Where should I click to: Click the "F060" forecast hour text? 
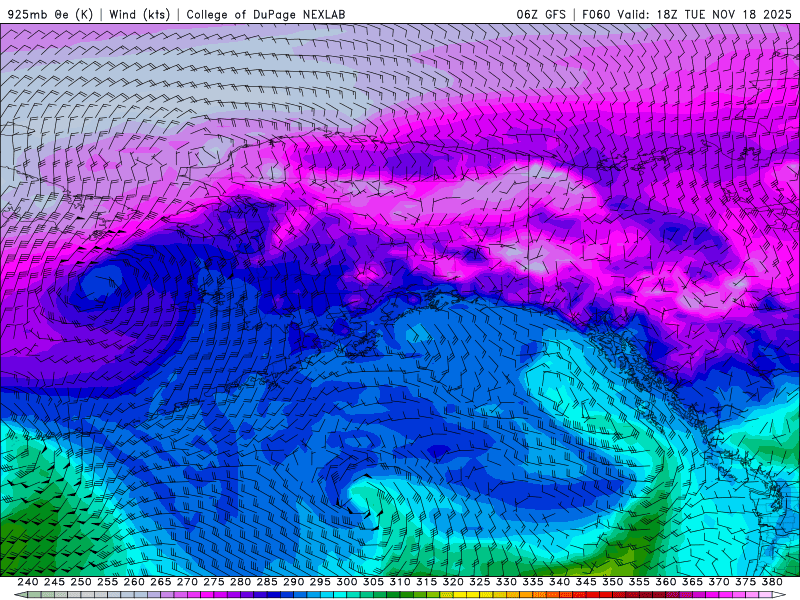(x=596, y=14)
